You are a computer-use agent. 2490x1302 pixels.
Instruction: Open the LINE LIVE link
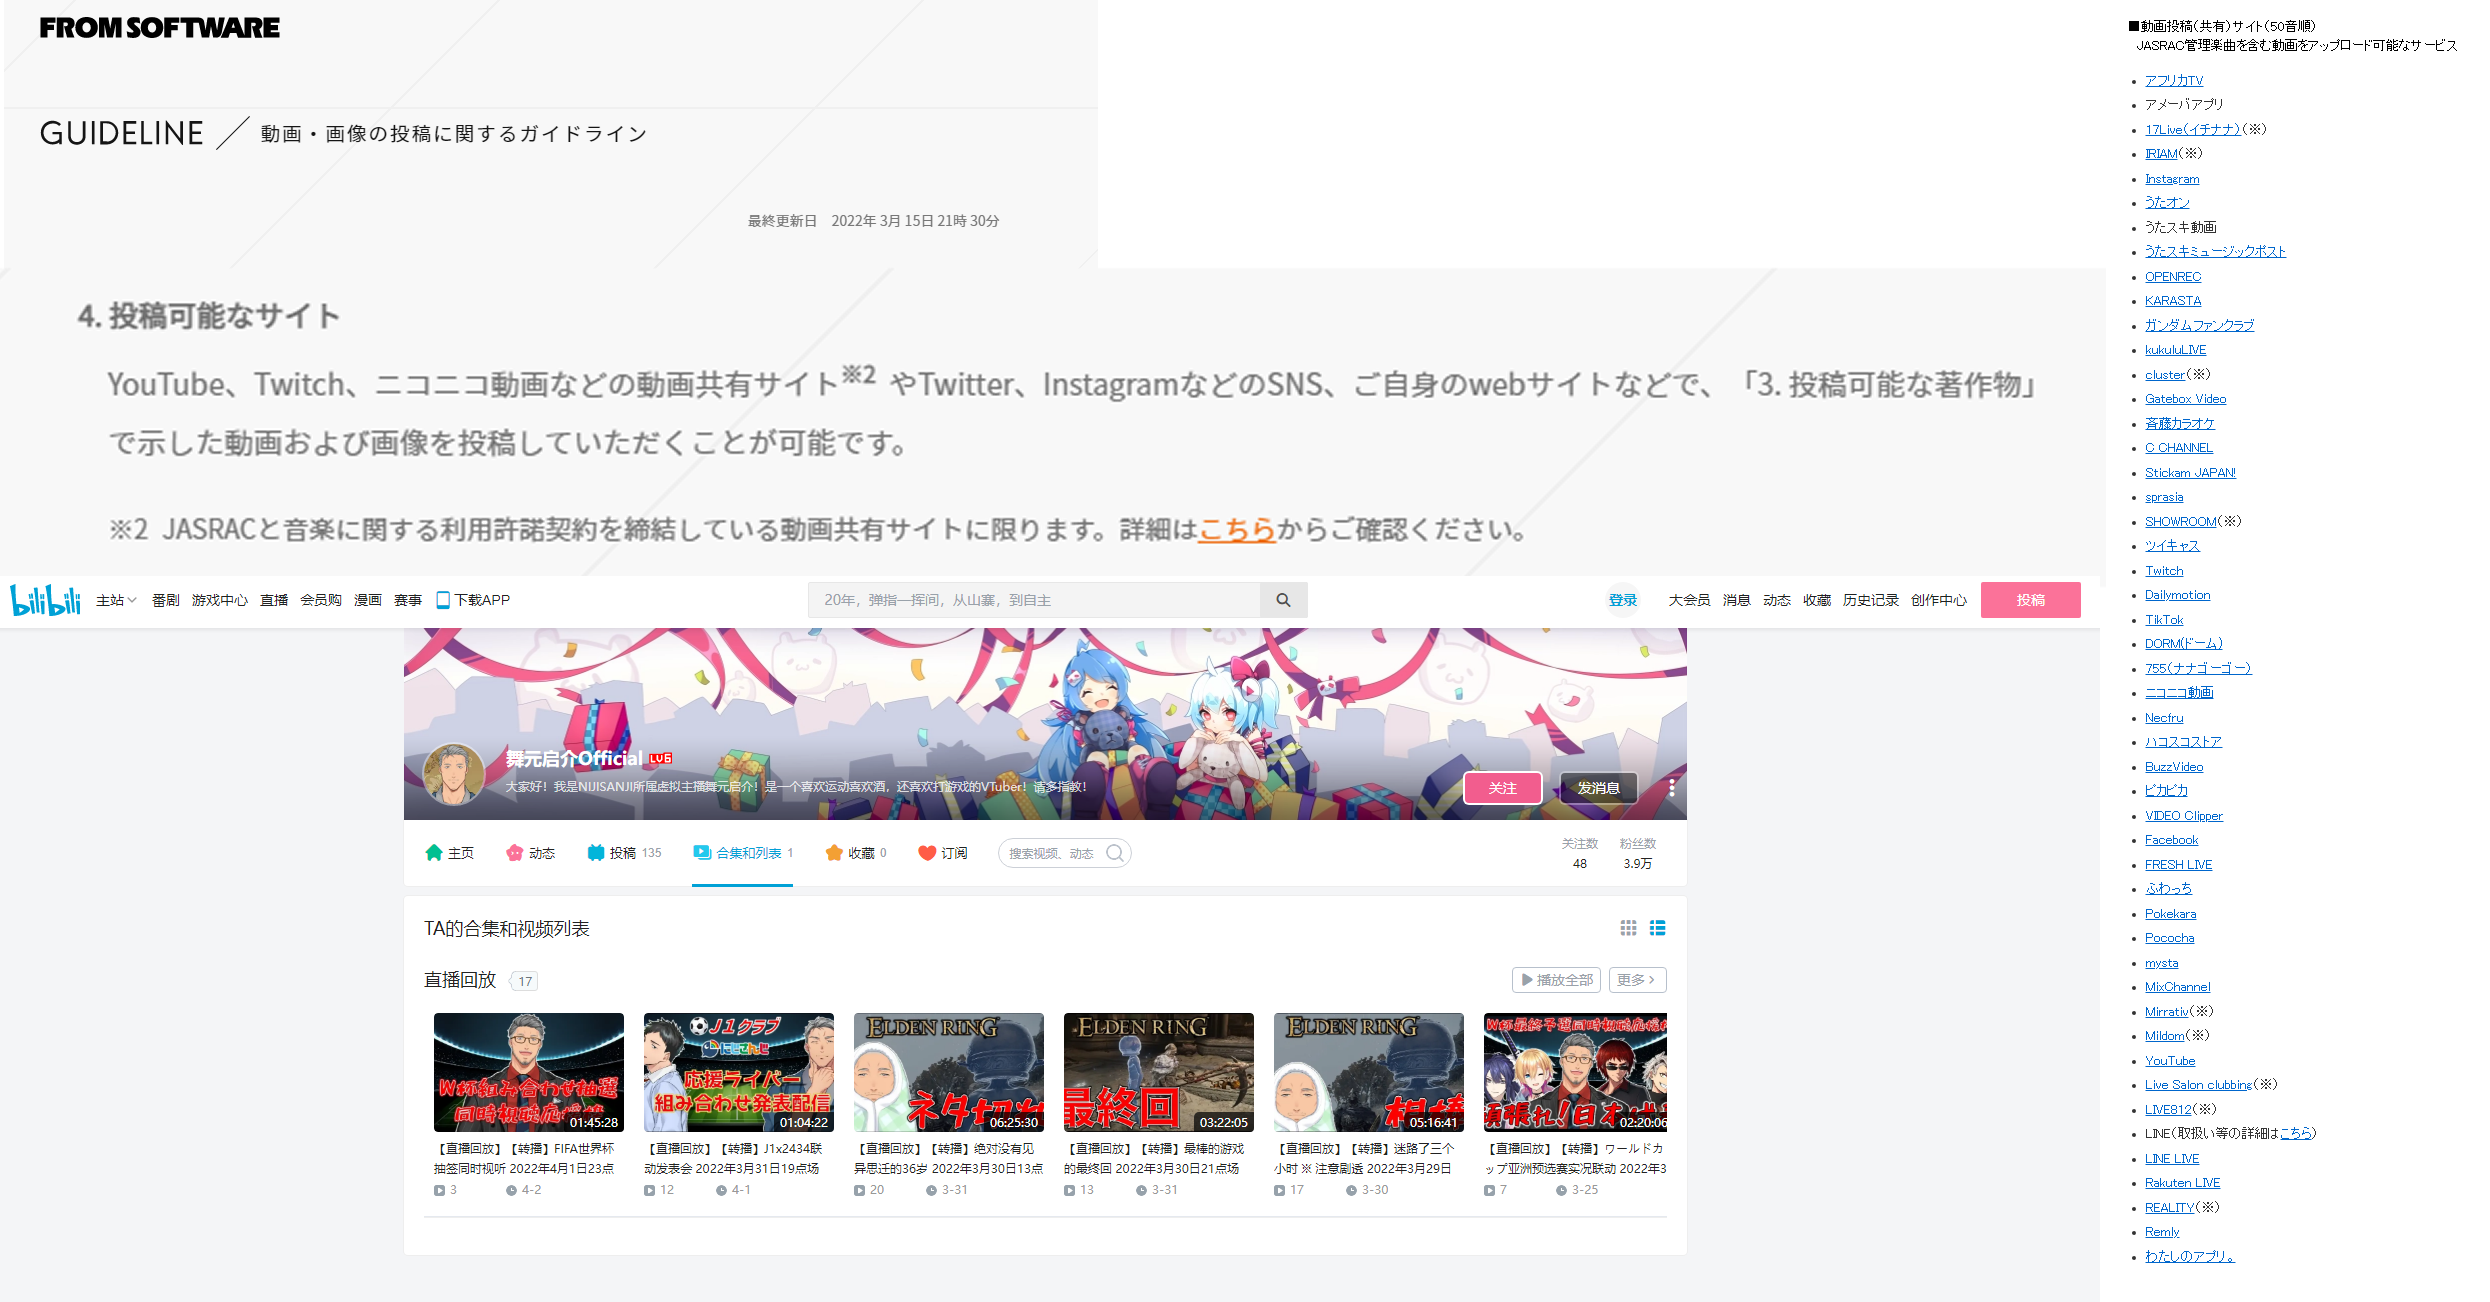pyautogui.click(x=2171, y=1159)
